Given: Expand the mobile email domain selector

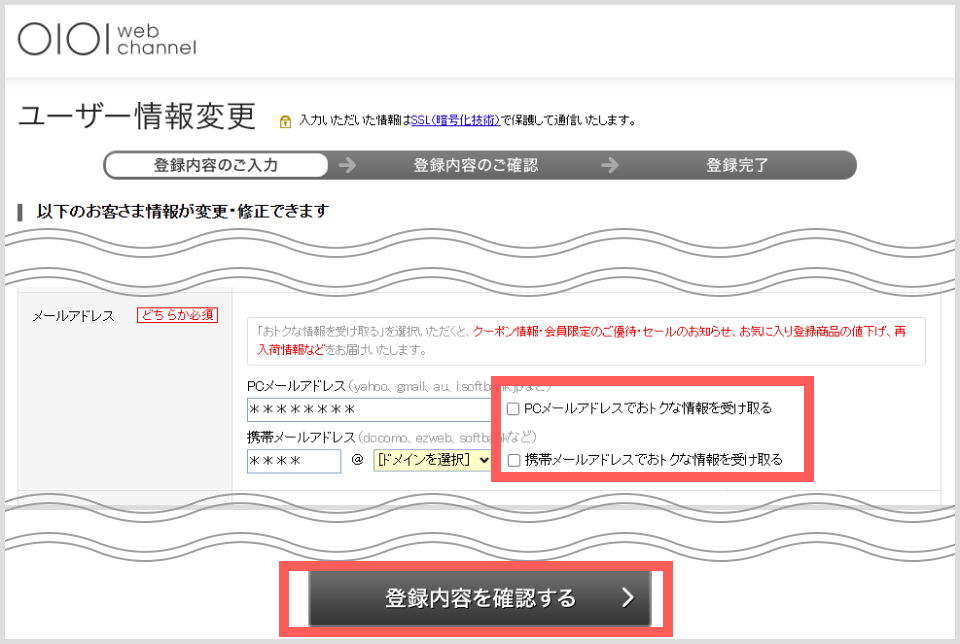Looking at the screenshot, I should pos(432,461).
